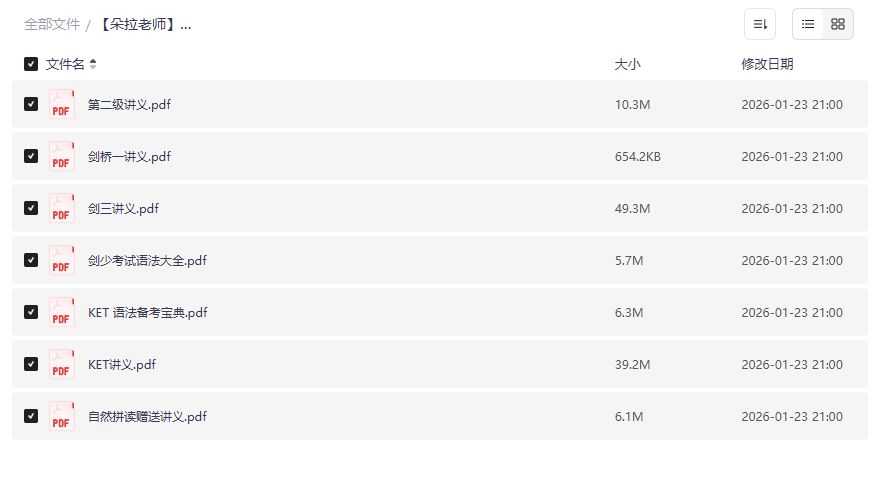The image size is (878, 495).
Task: Uncheck the 第二级讲义.pdf checkbox
Action: tap(31, 104)
